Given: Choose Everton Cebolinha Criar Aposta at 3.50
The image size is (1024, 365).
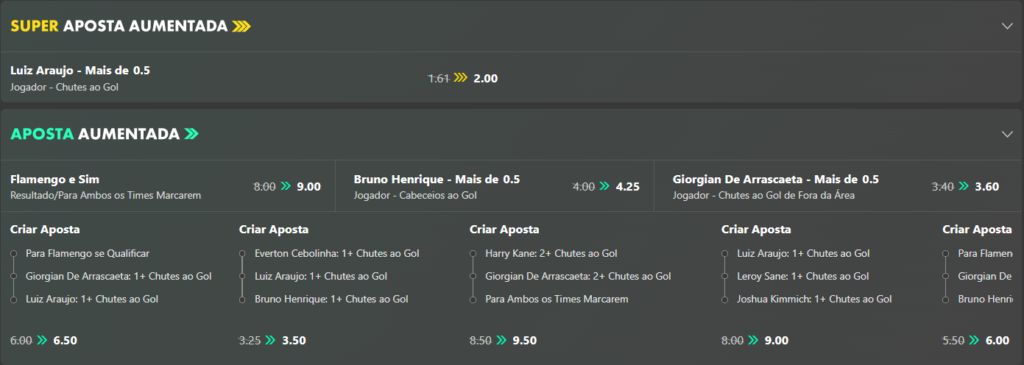Looking at the screenshot, I should tap(294, 340).
